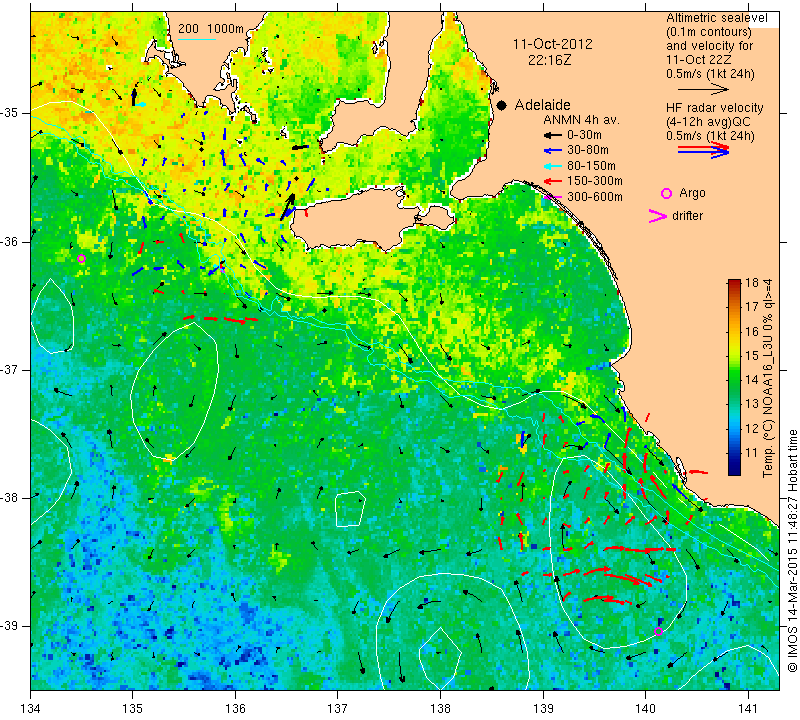Click the latitude -37 axis label
800x720 pixels.
pos(11,369)
